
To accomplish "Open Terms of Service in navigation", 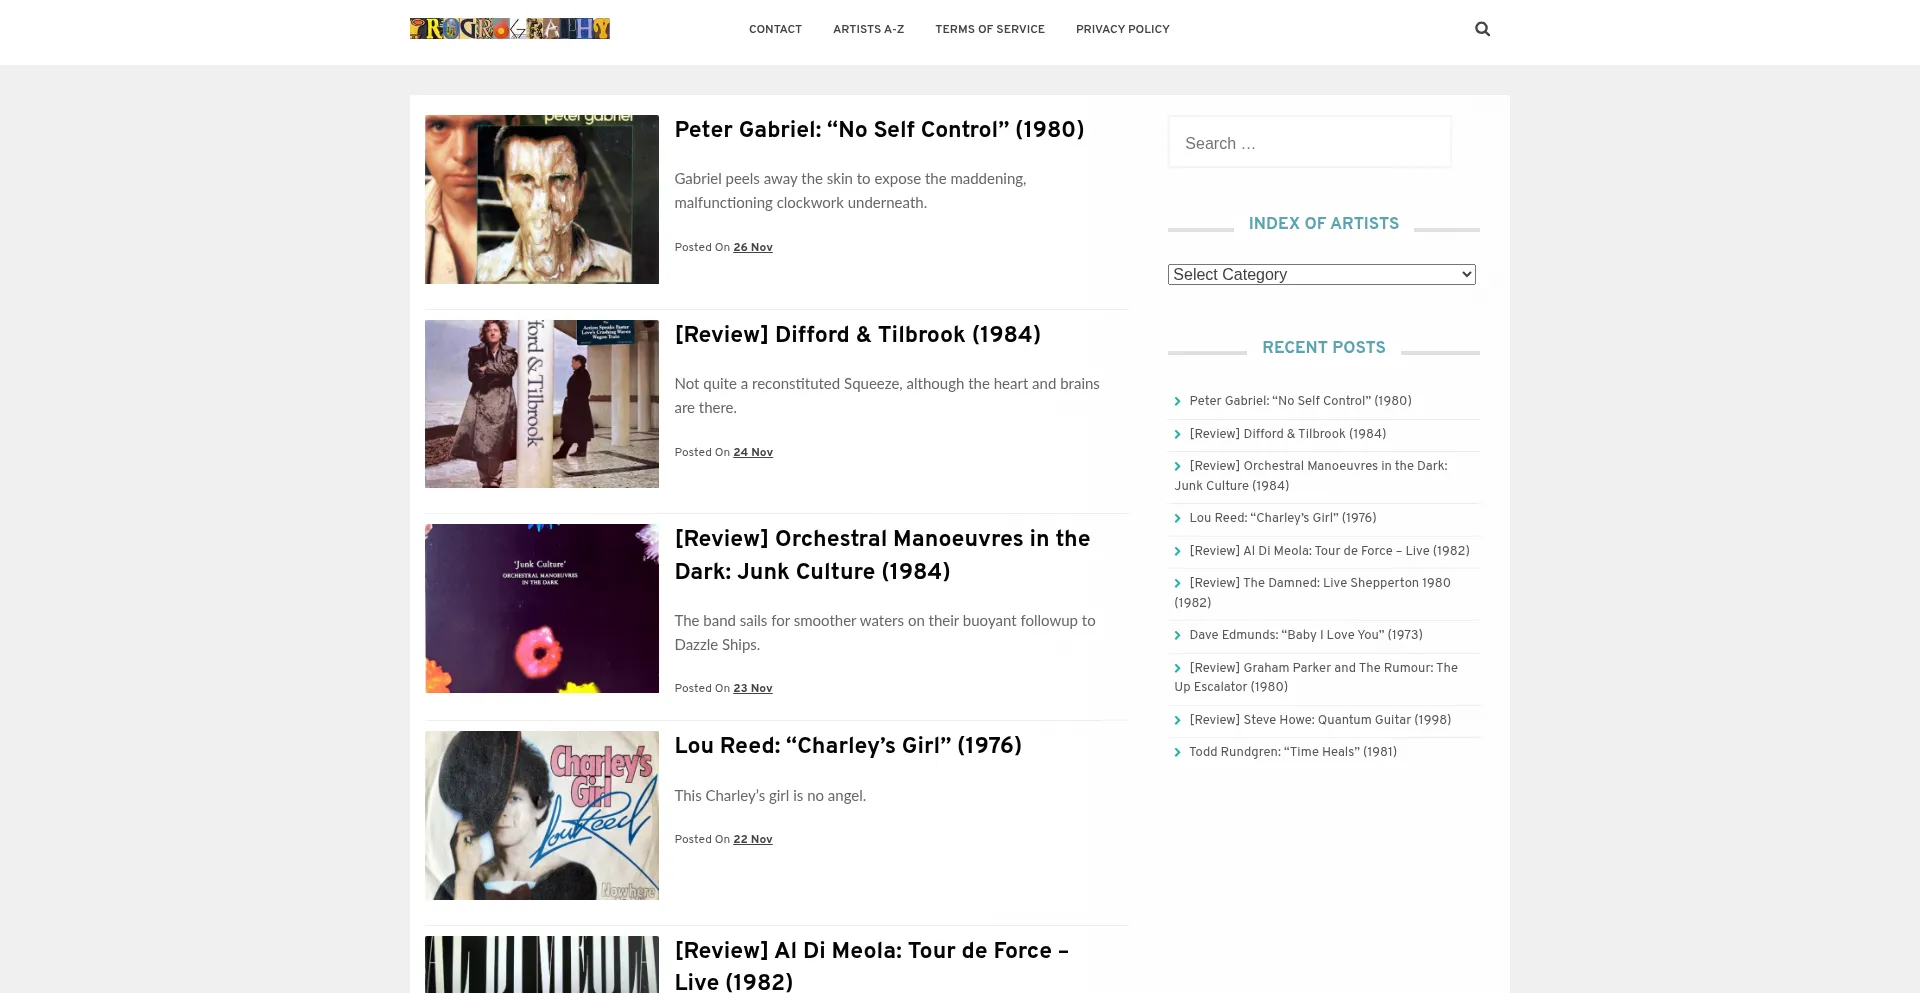I will click(x=989, y=29).
